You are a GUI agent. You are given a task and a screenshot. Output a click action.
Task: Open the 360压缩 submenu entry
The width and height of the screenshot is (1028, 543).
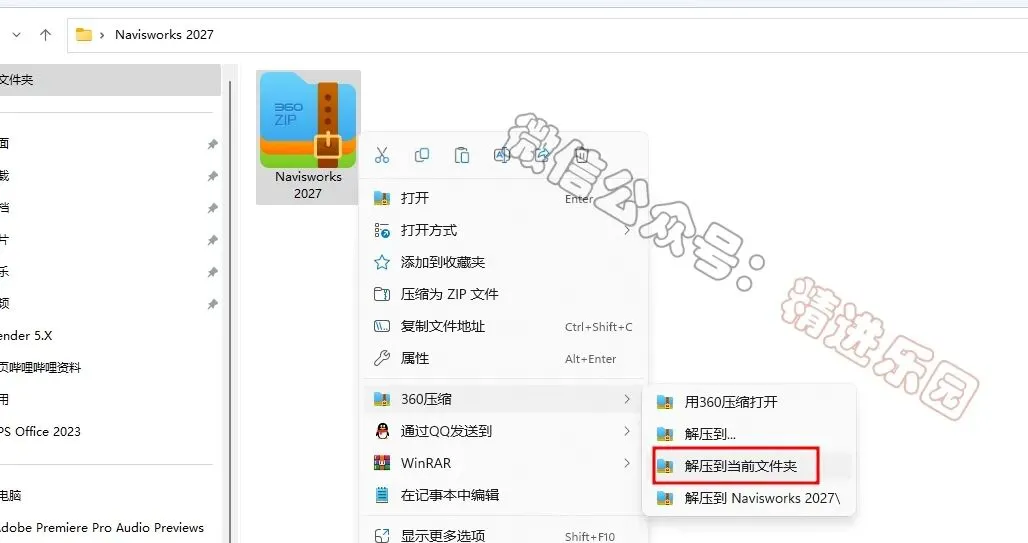tap(504, 399)
